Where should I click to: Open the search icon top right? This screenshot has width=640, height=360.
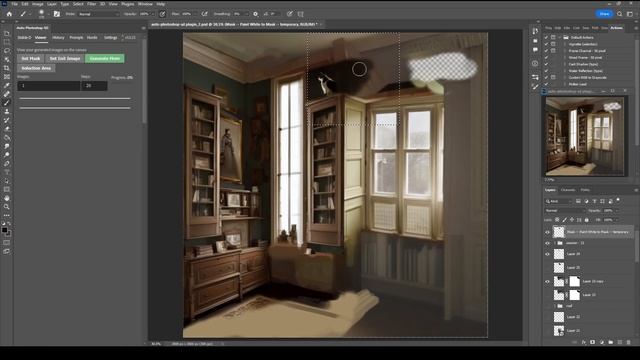click(x=620, y=14)
